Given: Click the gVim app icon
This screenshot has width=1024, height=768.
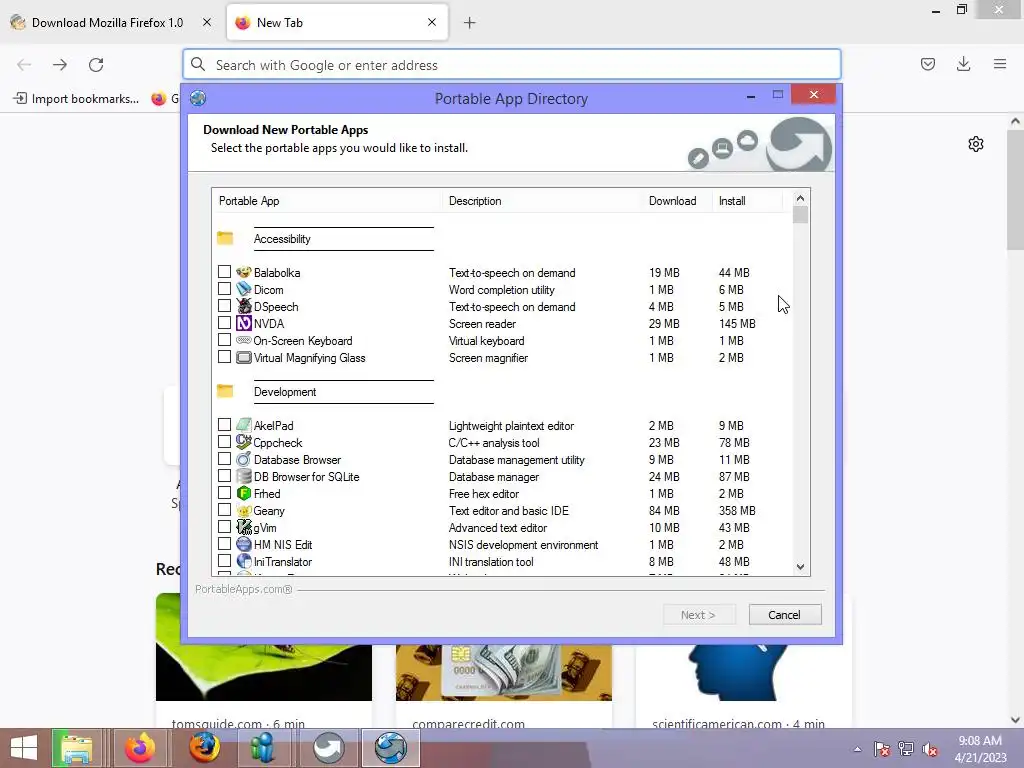Looking at the screenshot, I should 244,527.
